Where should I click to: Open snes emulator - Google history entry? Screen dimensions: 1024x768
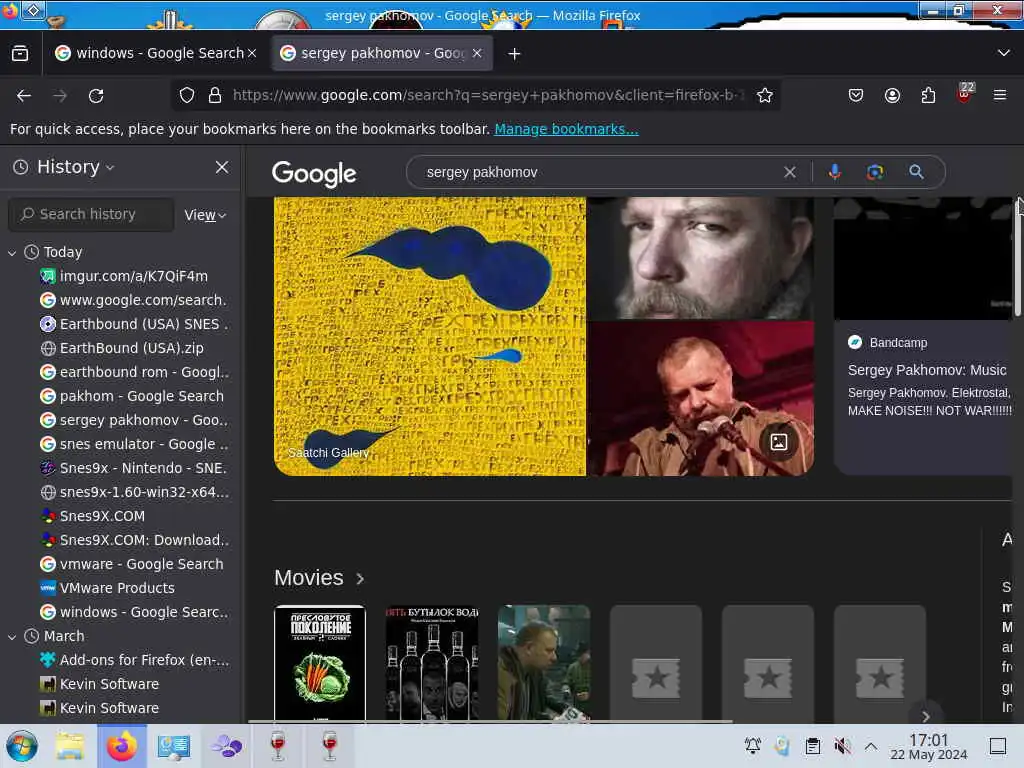(x=134, y=444)
